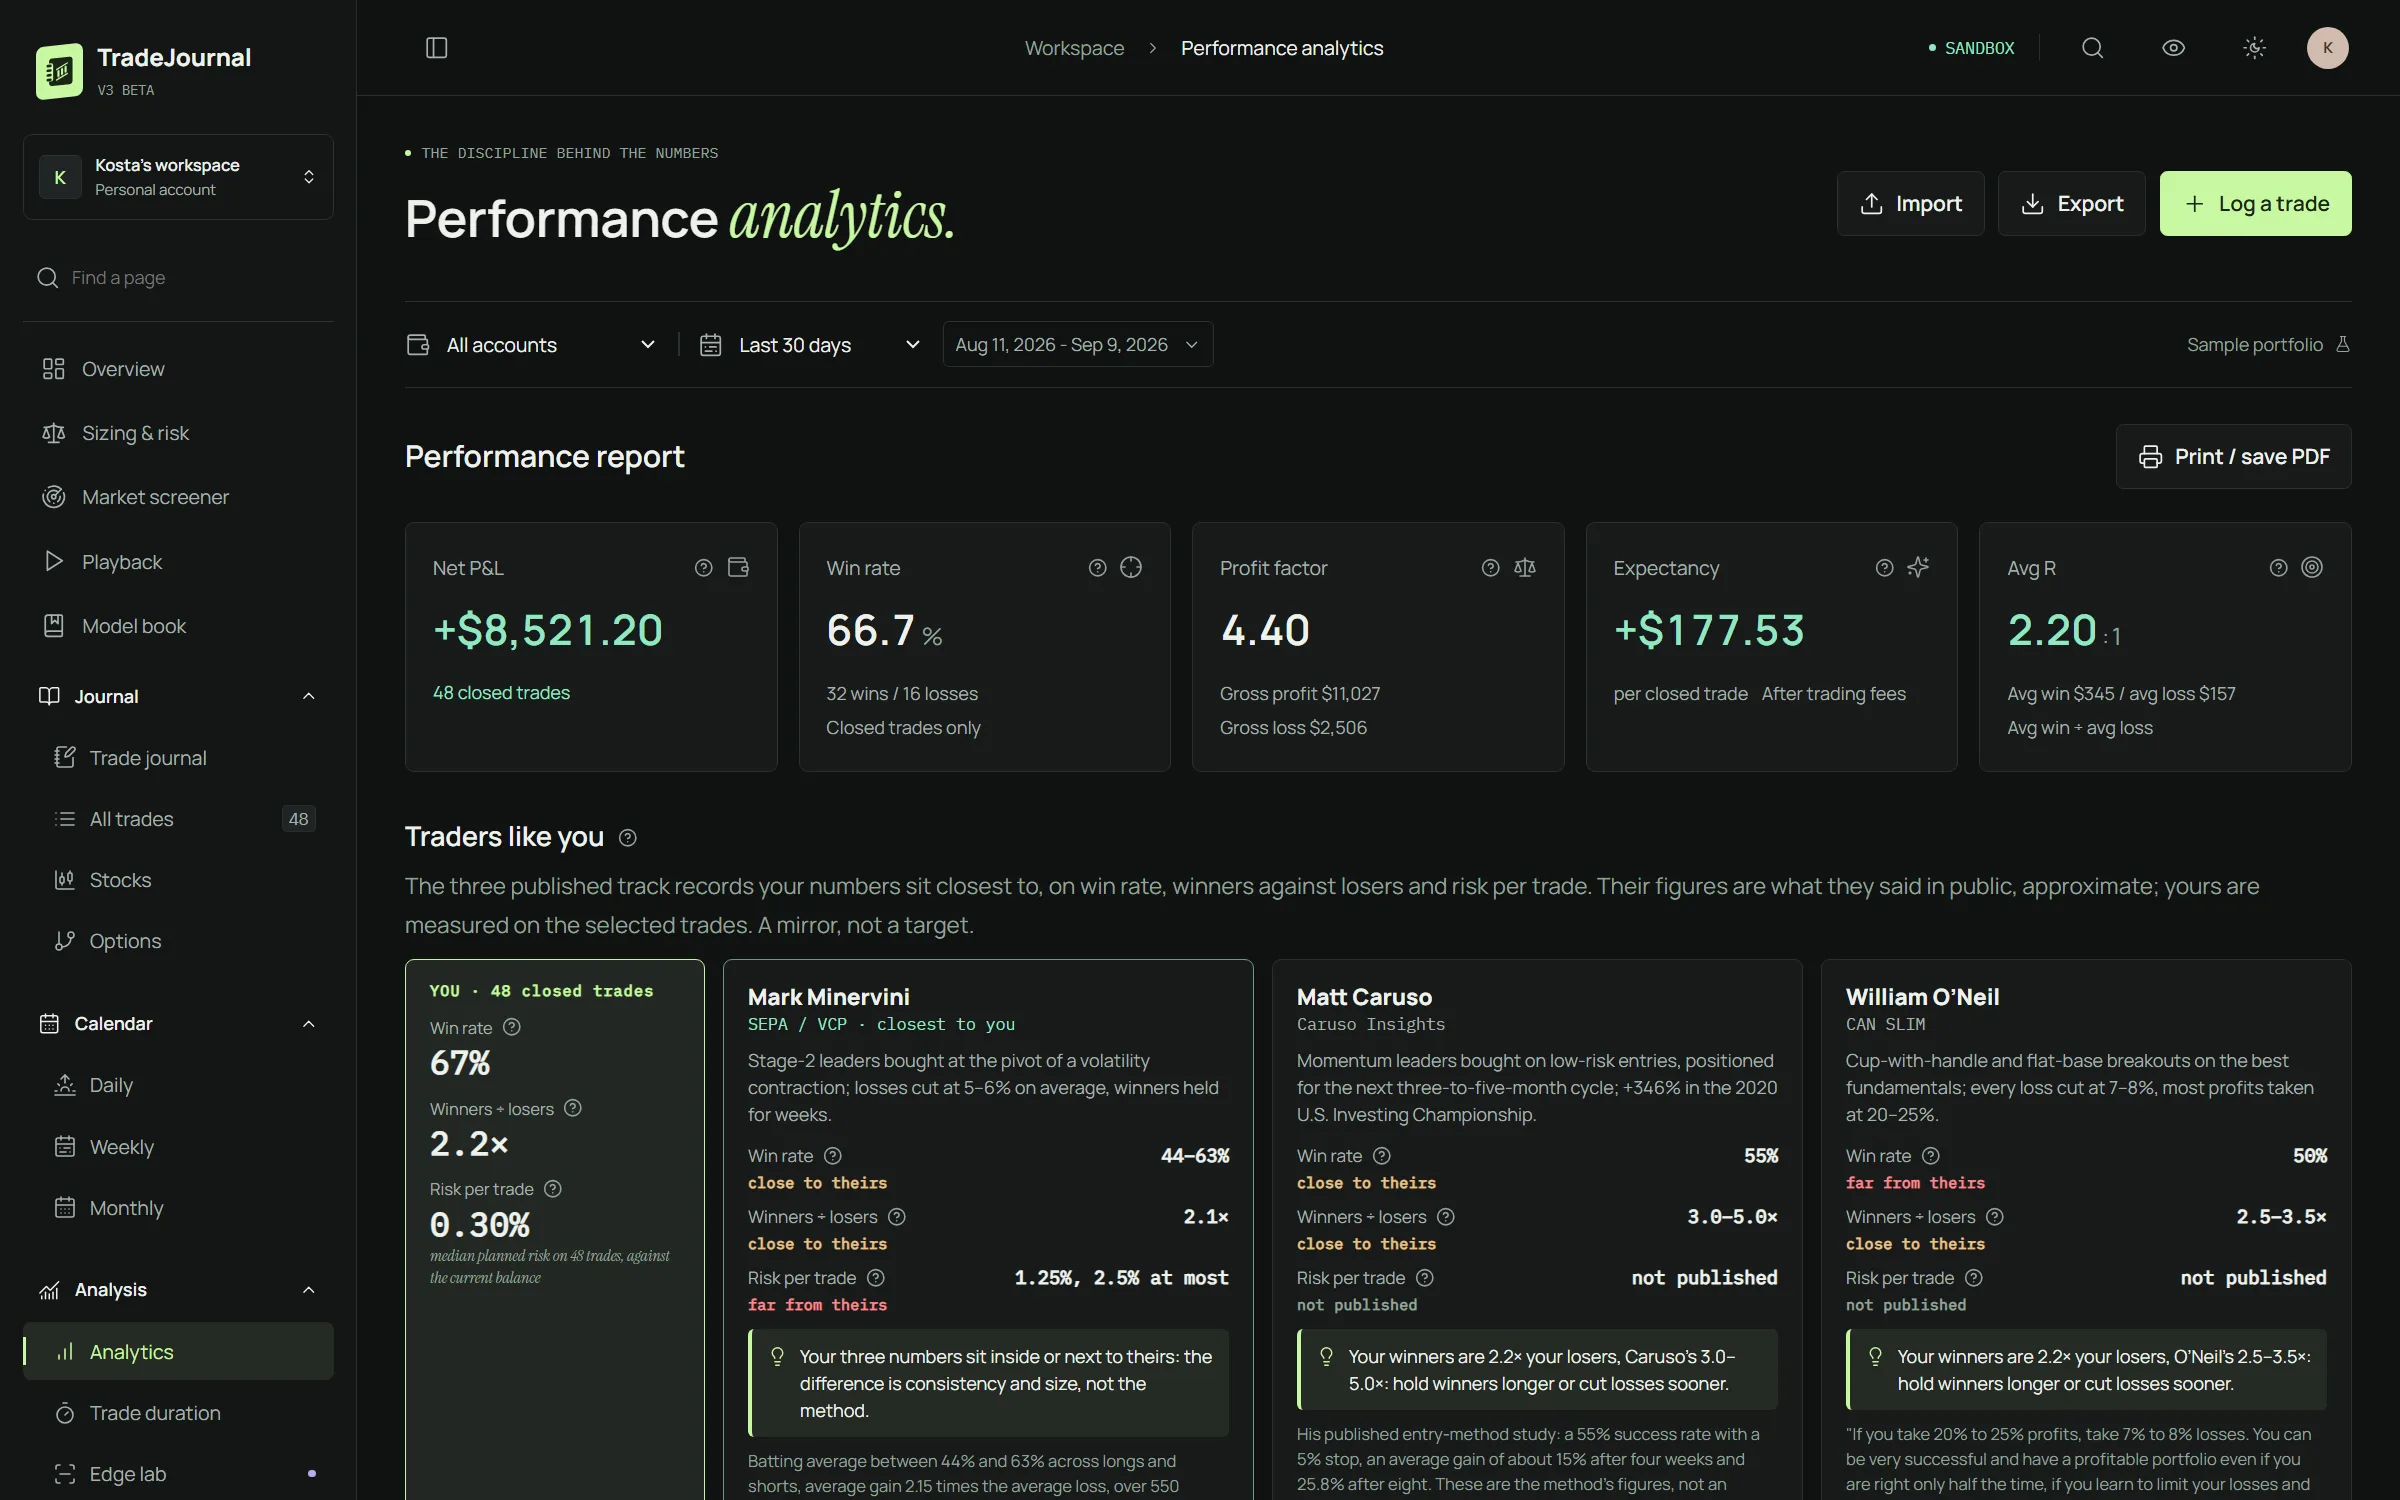This screenshot has height=1500, width=2400.
Task: Open Options under Journal
Action: 178,941
